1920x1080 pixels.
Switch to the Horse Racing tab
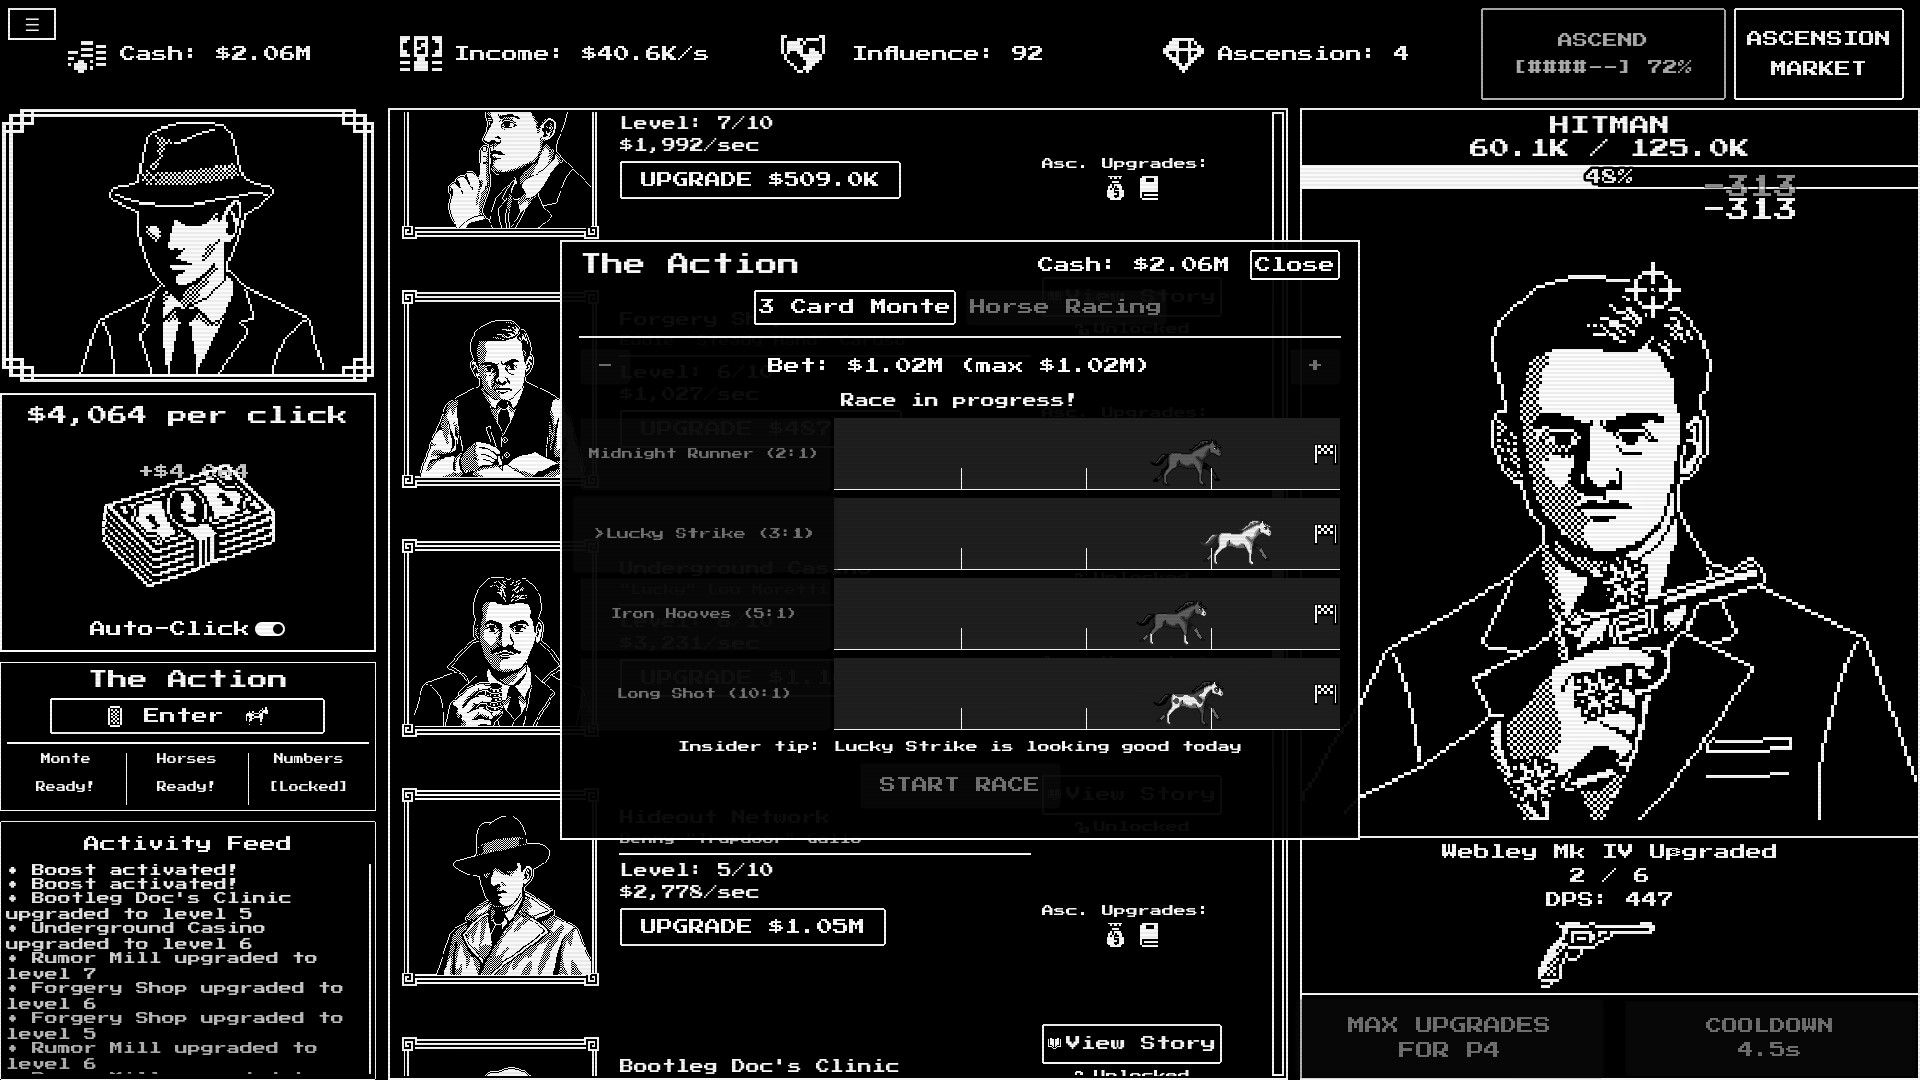[x=1064, y=307]
